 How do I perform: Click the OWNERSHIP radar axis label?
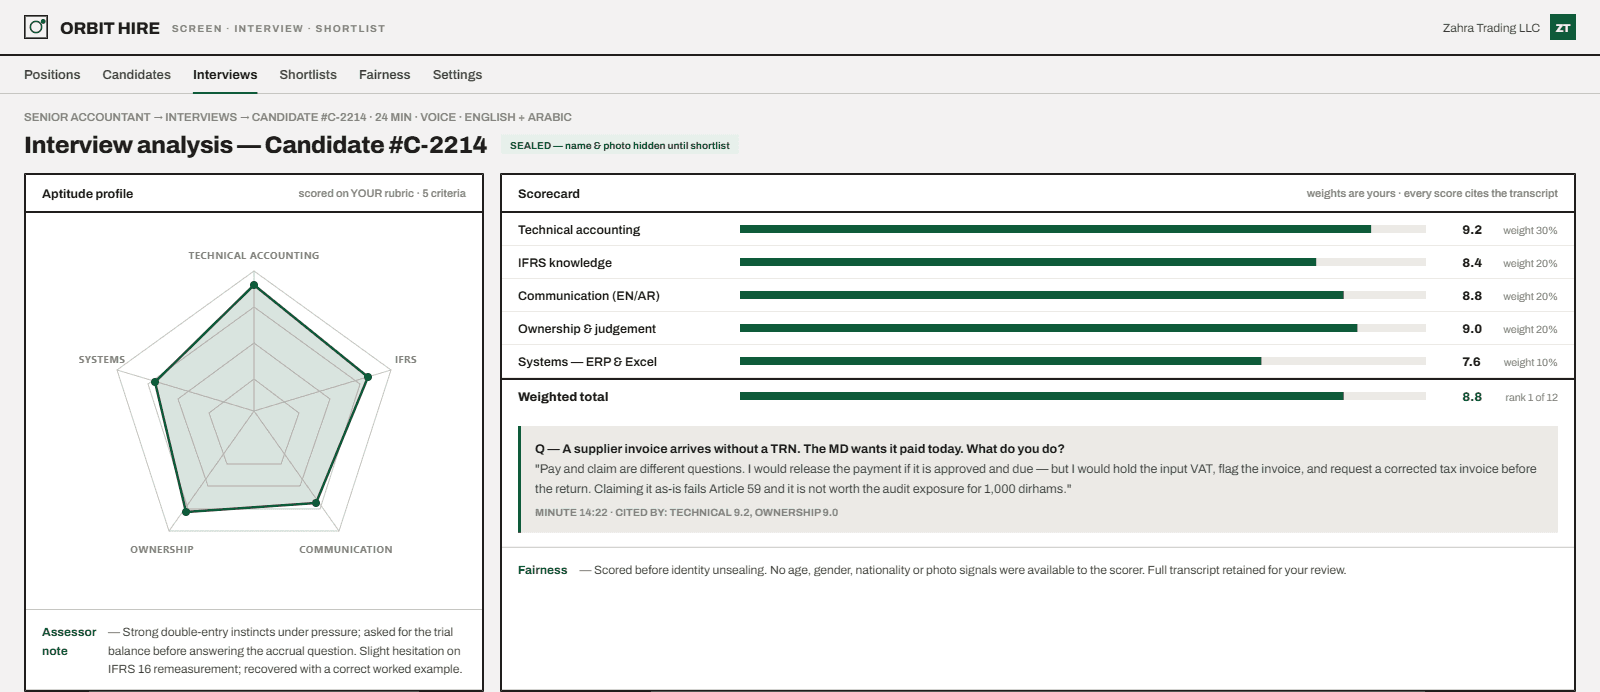click(x=162, y=549)
